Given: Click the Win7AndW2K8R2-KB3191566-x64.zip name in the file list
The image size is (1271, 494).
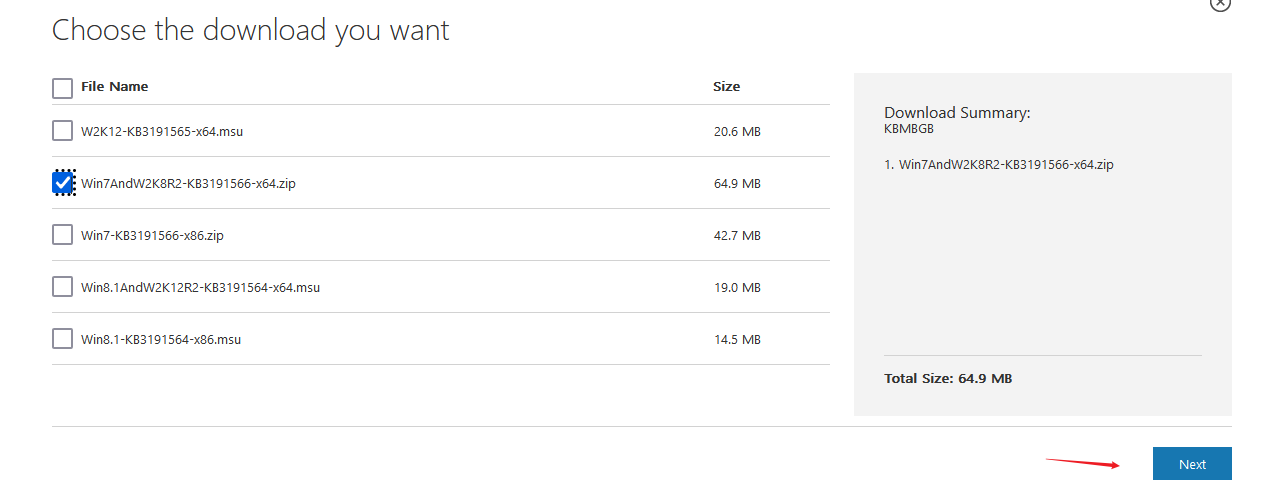Looking at the screenshot, I should [188, 183].
